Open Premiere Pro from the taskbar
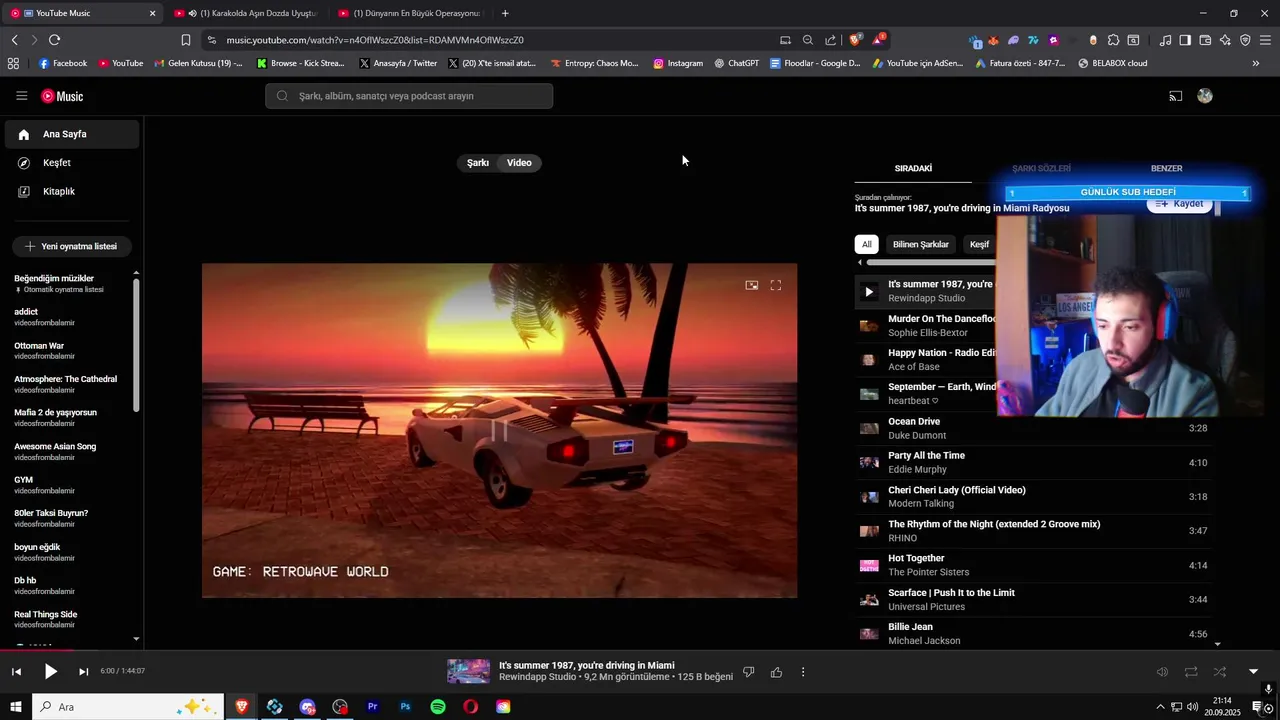 point(372,707)
